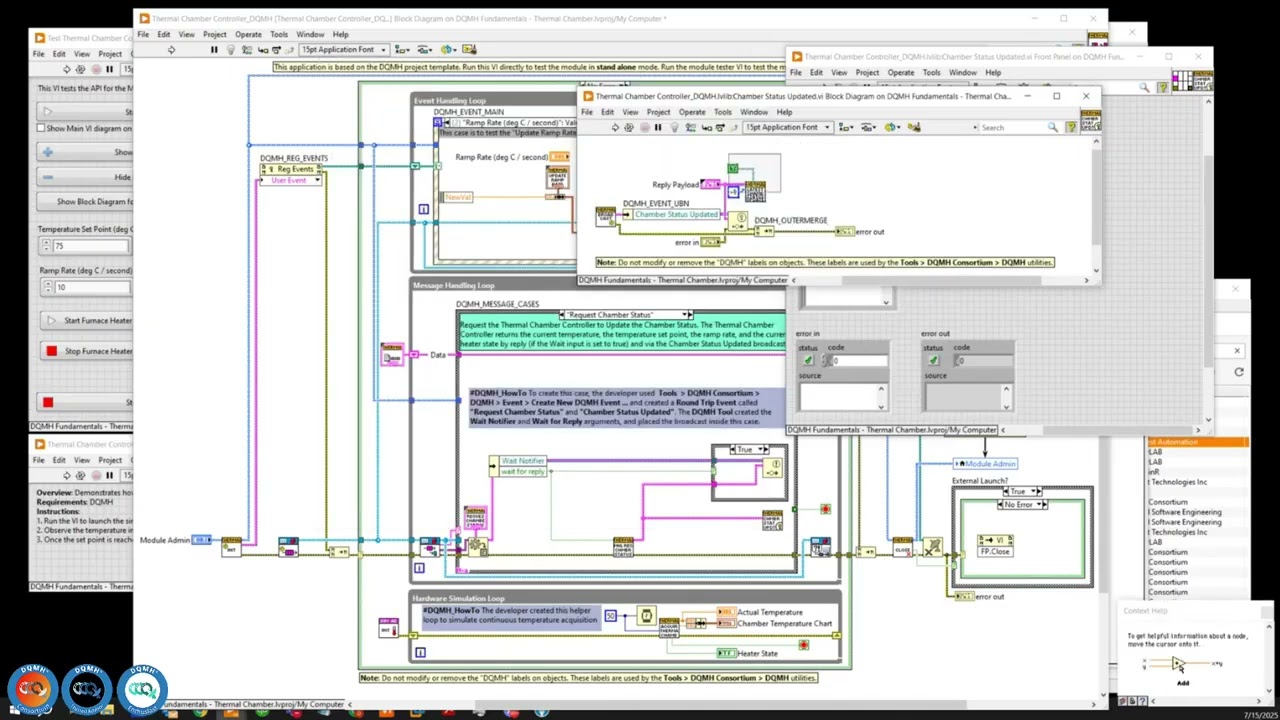Click Clean Up Diagram in Chamber Status Updated toolbar

pos(914,127)
